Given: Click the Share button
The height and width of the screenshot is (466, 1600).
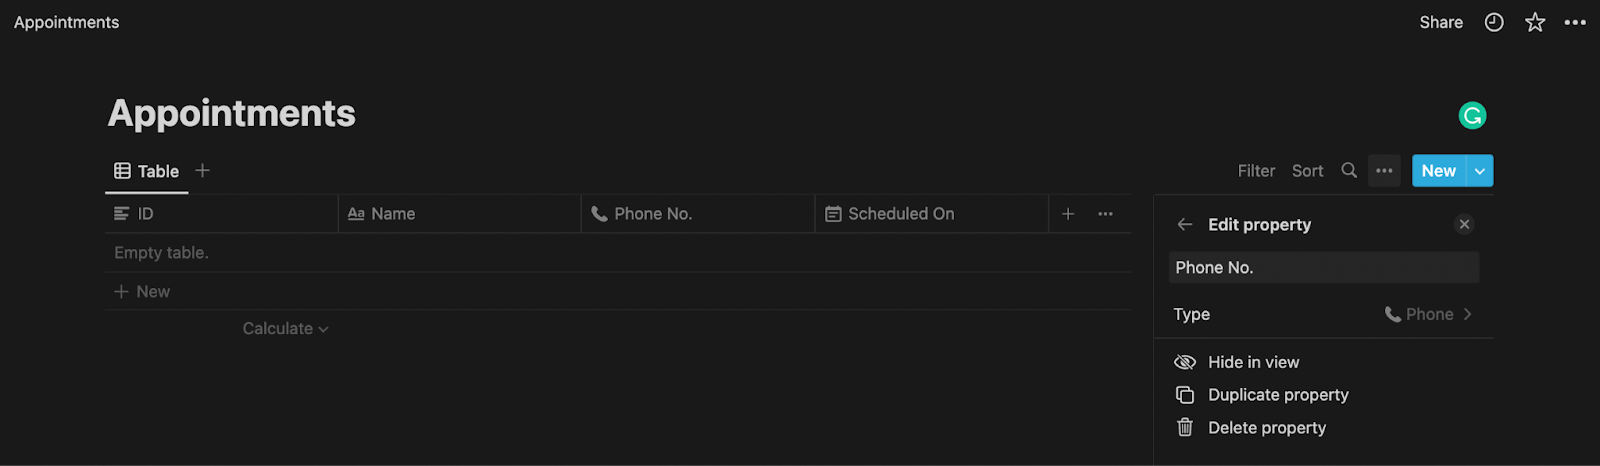Looking at the screenshot, I should pyautogui.click(x=1441, y=22).
